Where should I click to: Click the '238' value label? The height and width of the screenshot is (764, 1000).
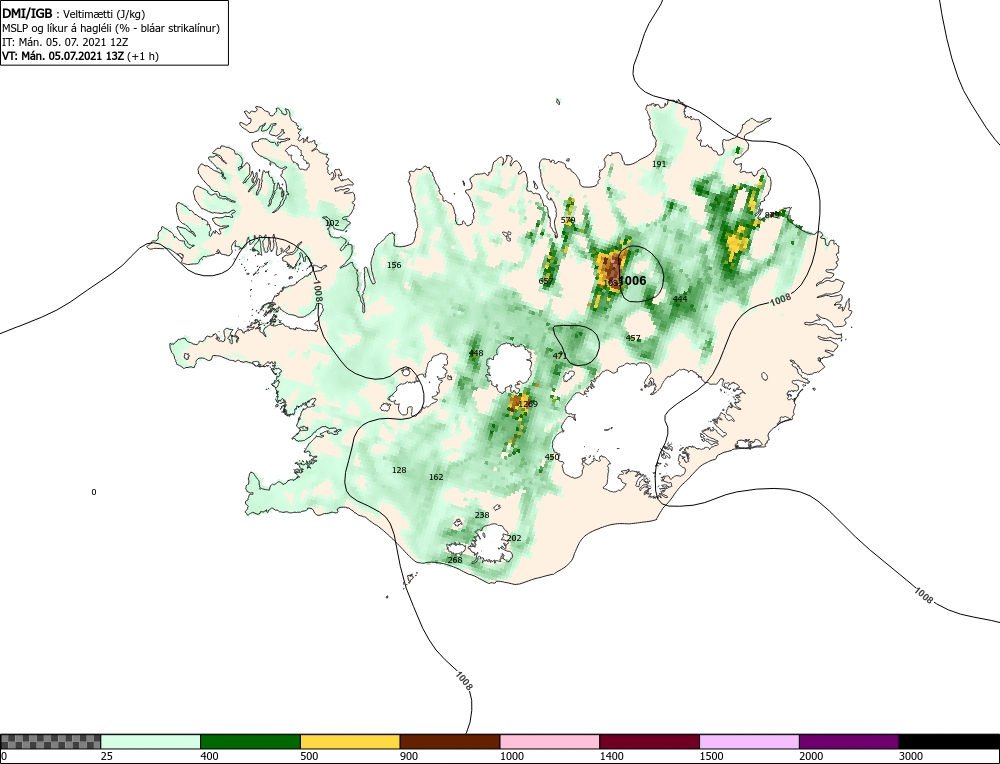[x=482, y=515]
